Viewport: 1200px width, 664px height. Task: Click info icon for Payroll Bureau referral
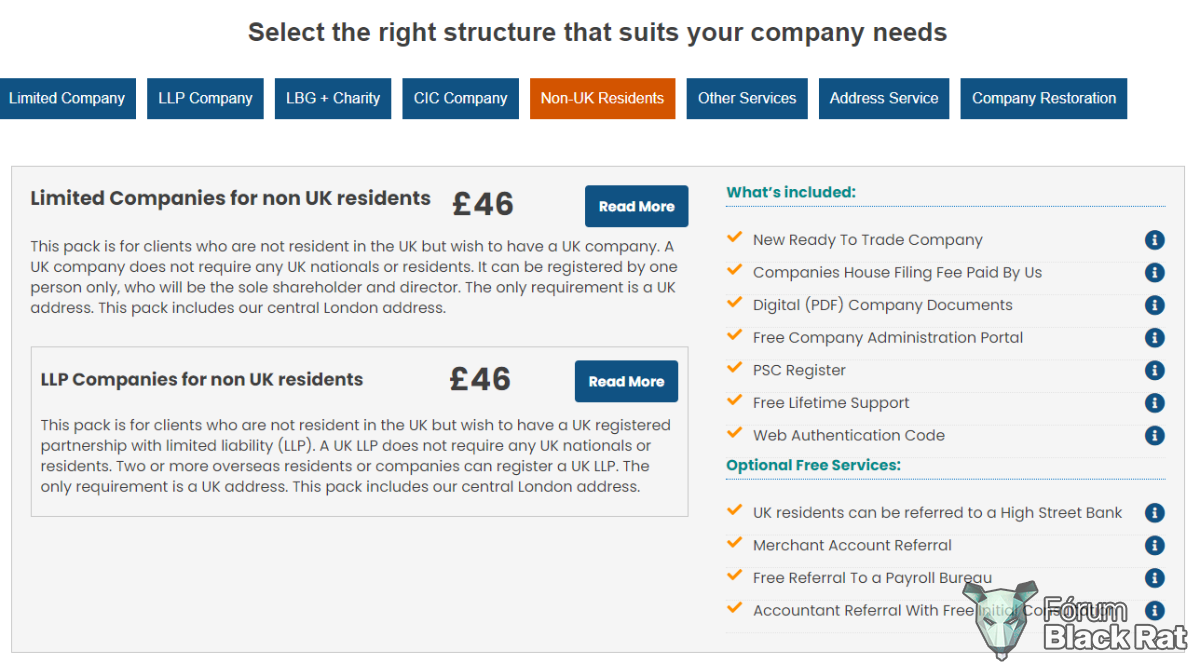point(1155,578)
